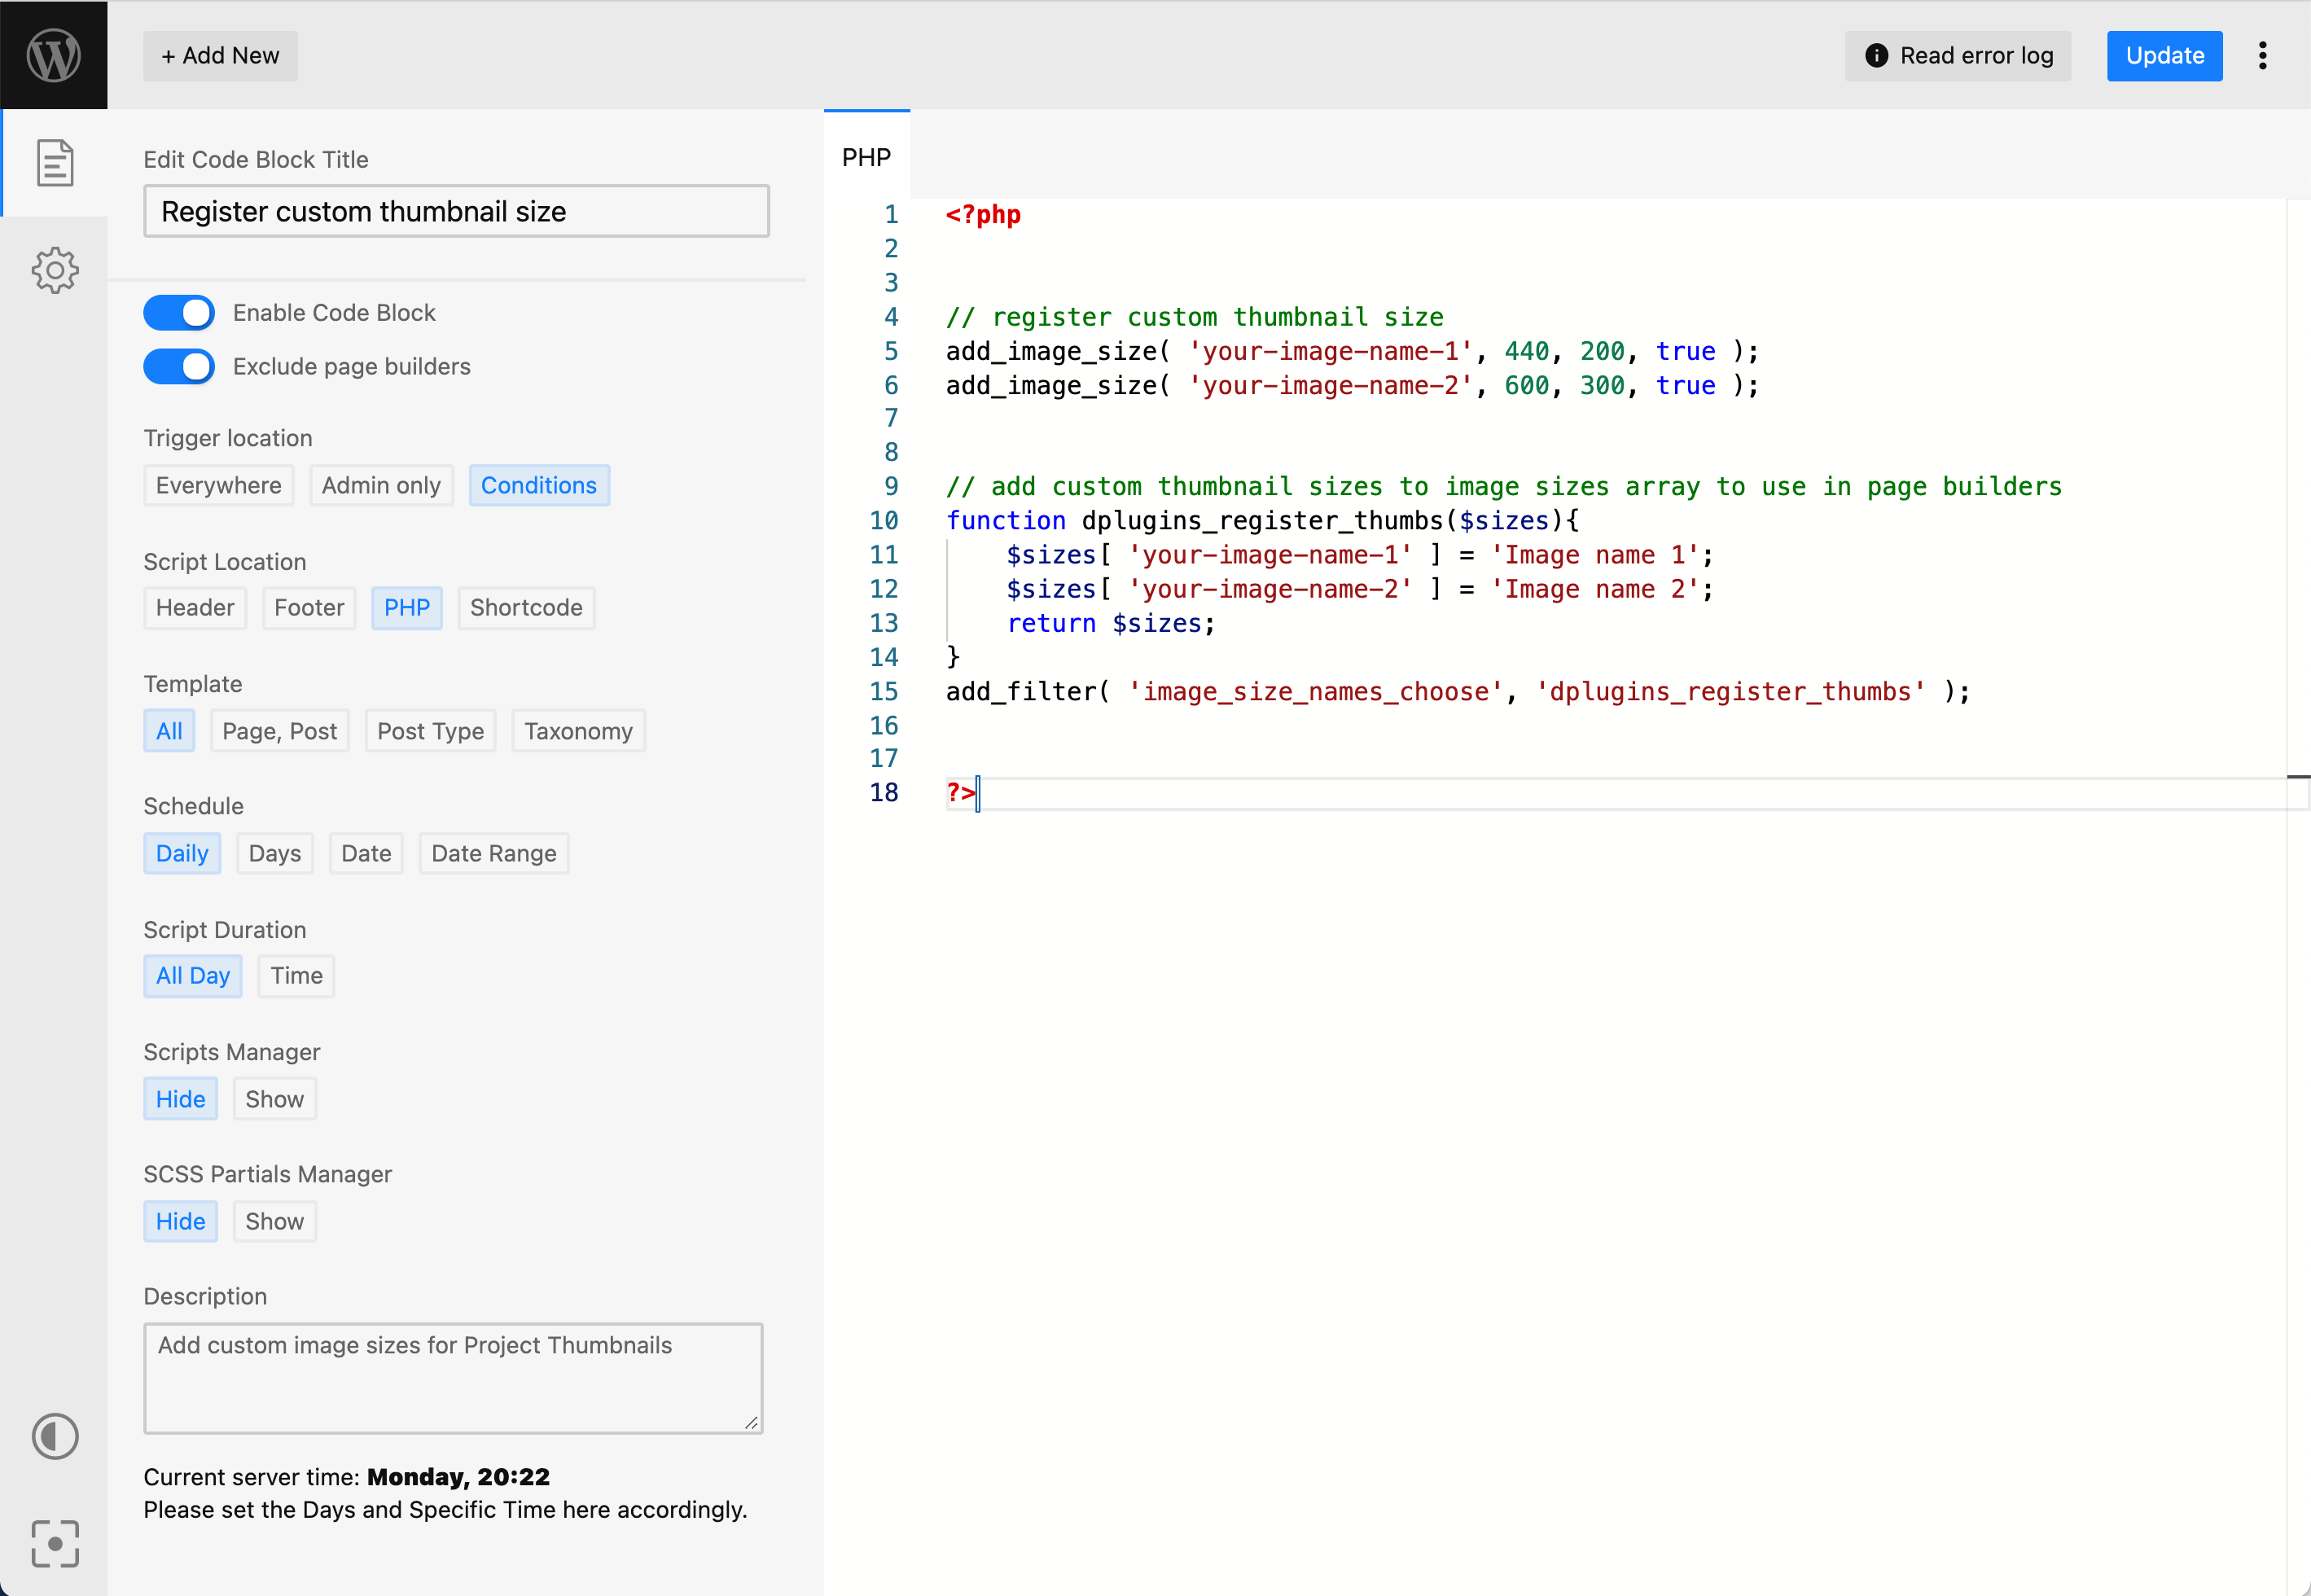2311x1596 pixels.
Task: Open the settings gear icon in sidebar
Action: coord(55,270)
